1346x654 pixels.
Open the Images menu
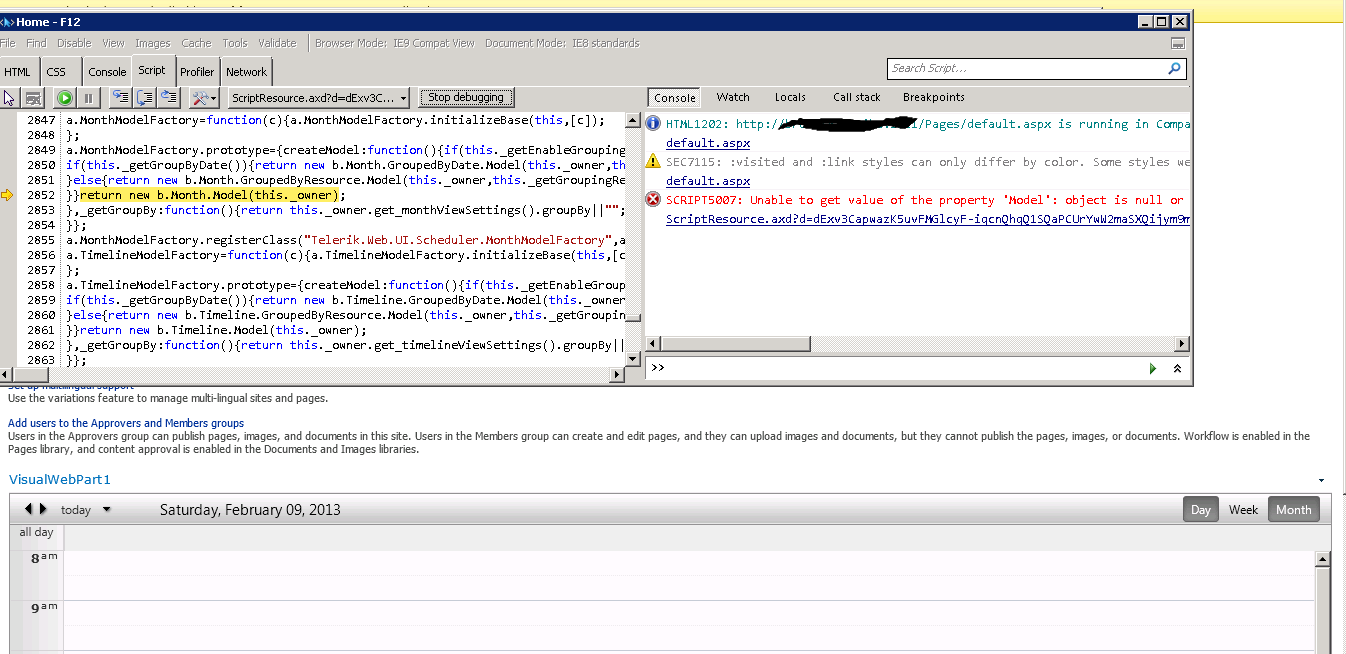153,43
